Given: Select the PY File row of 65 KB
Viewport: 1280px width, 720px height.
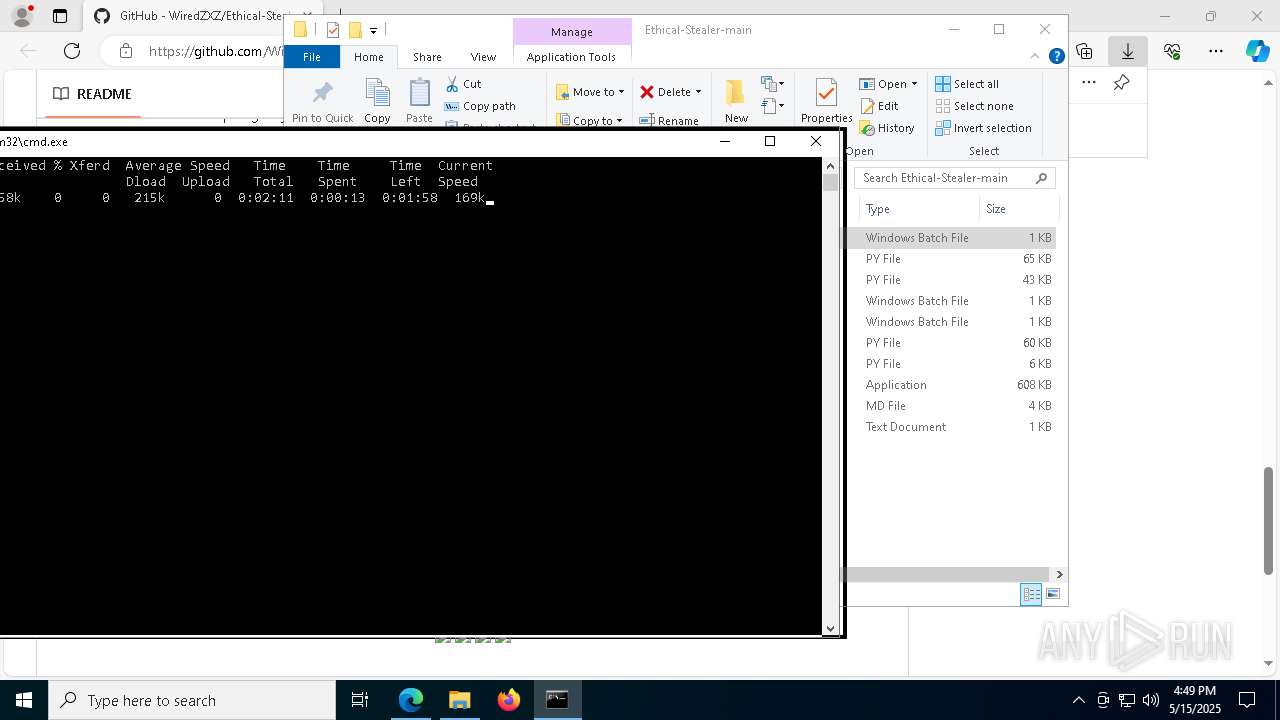Looking at the screenshot, I should pos(950,259).
